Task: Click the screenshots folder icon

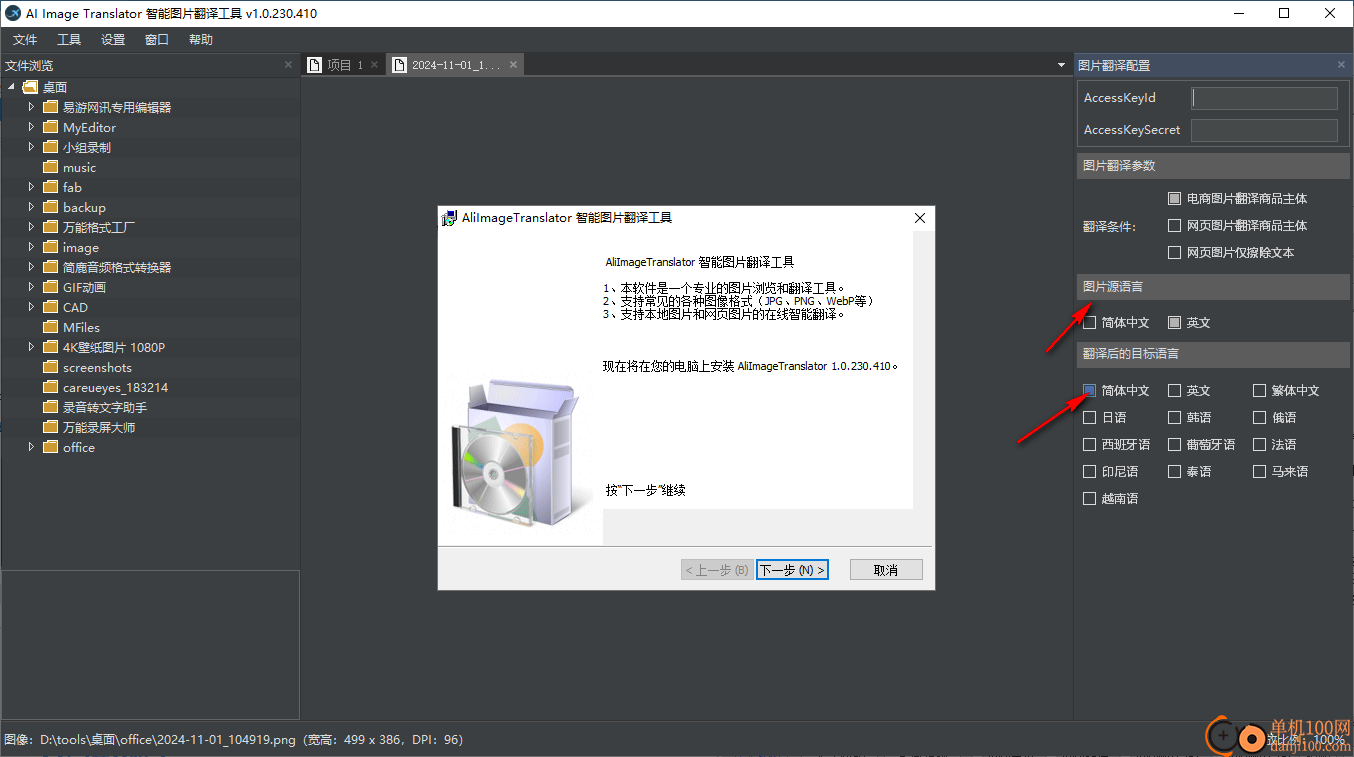Action: click(51, 367)
